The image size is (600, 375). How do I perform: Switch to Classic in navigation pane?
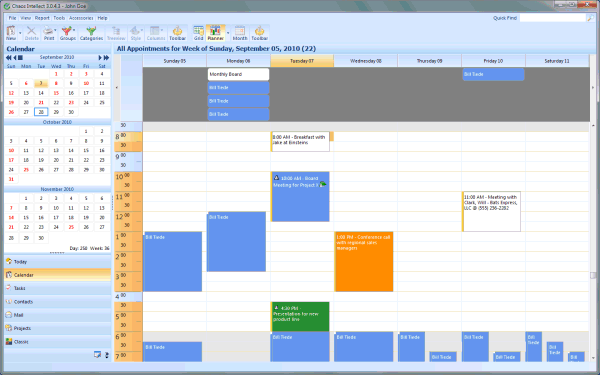pyautogui.click(x=57, y=342)
